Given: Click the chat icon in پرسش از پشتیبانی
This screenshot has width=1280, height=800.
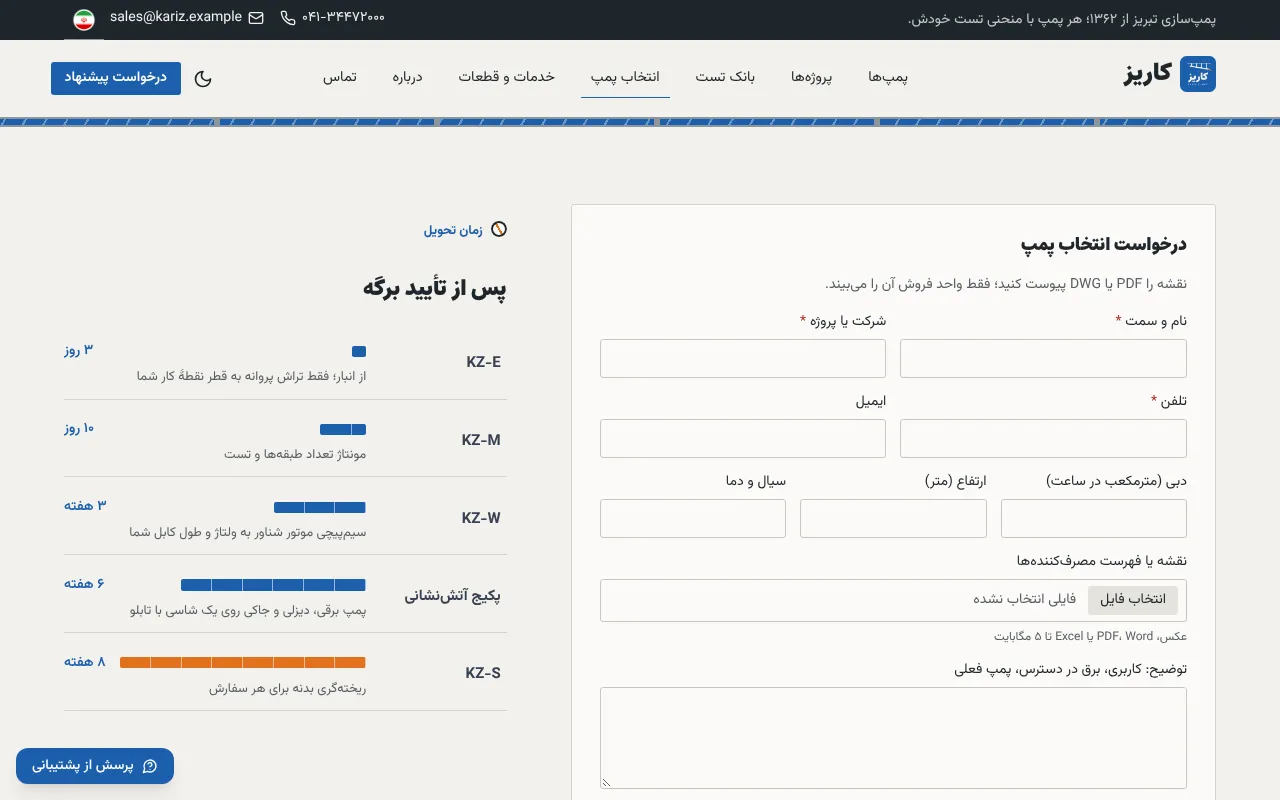Looking at the screenshot, I should coord(150,766).
